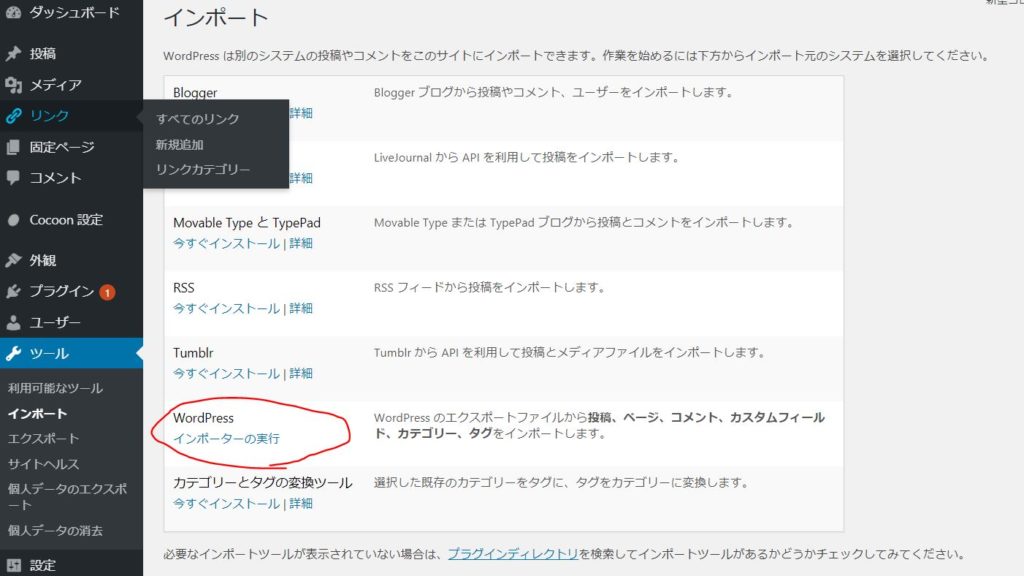Screen dimensions: 1024x576
Task: Click the Movable Type importer description text
Action: (583, 223)
